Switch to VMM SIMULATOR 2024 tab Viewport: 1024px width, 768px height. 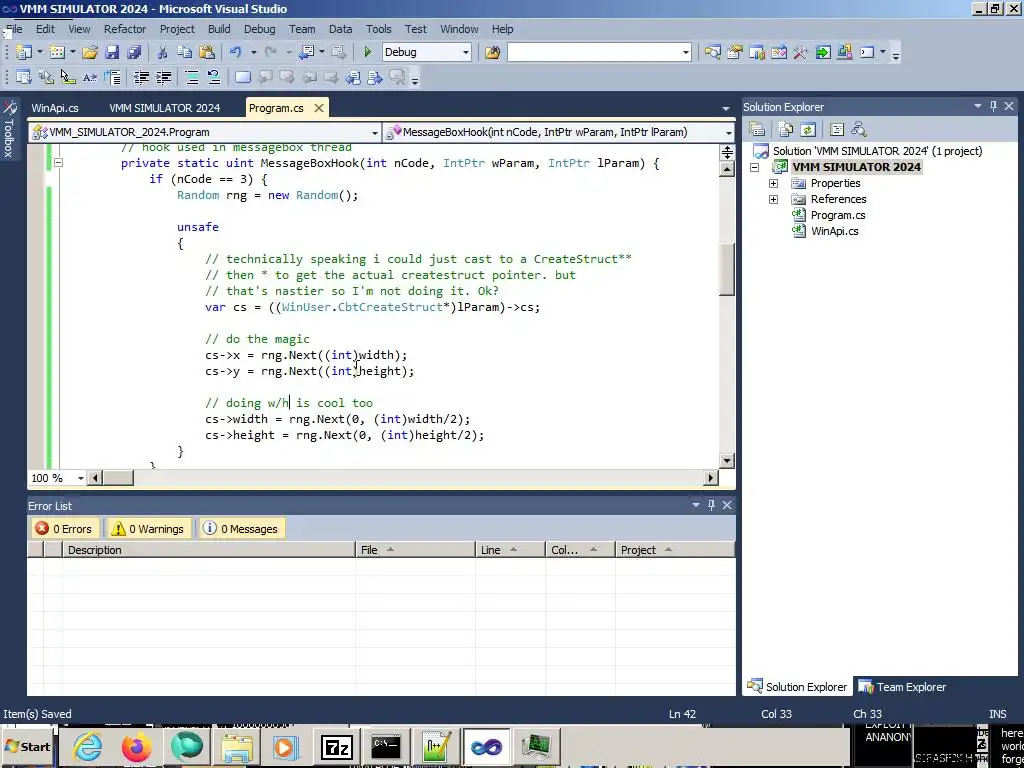pos(165,108)
